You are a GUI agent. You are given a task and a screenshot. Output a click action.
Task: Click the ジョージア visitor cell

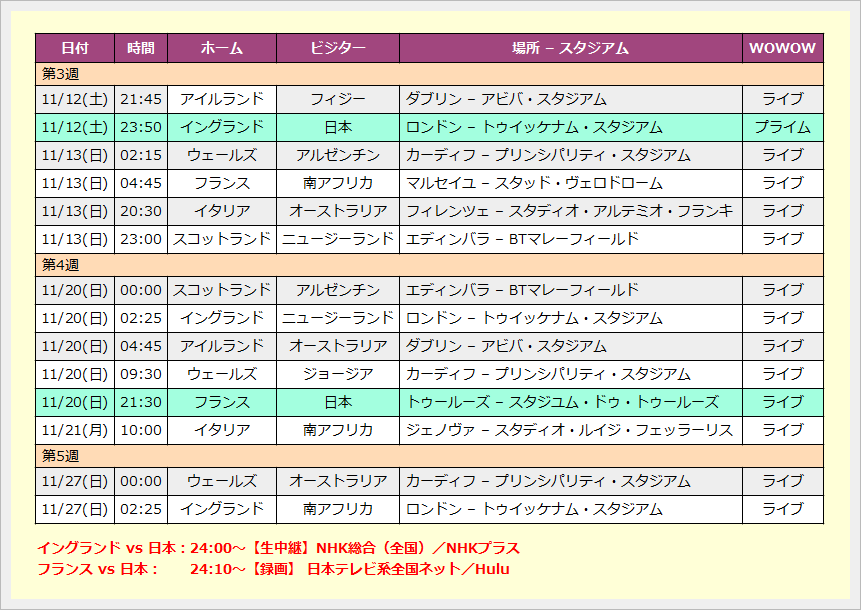338,374
